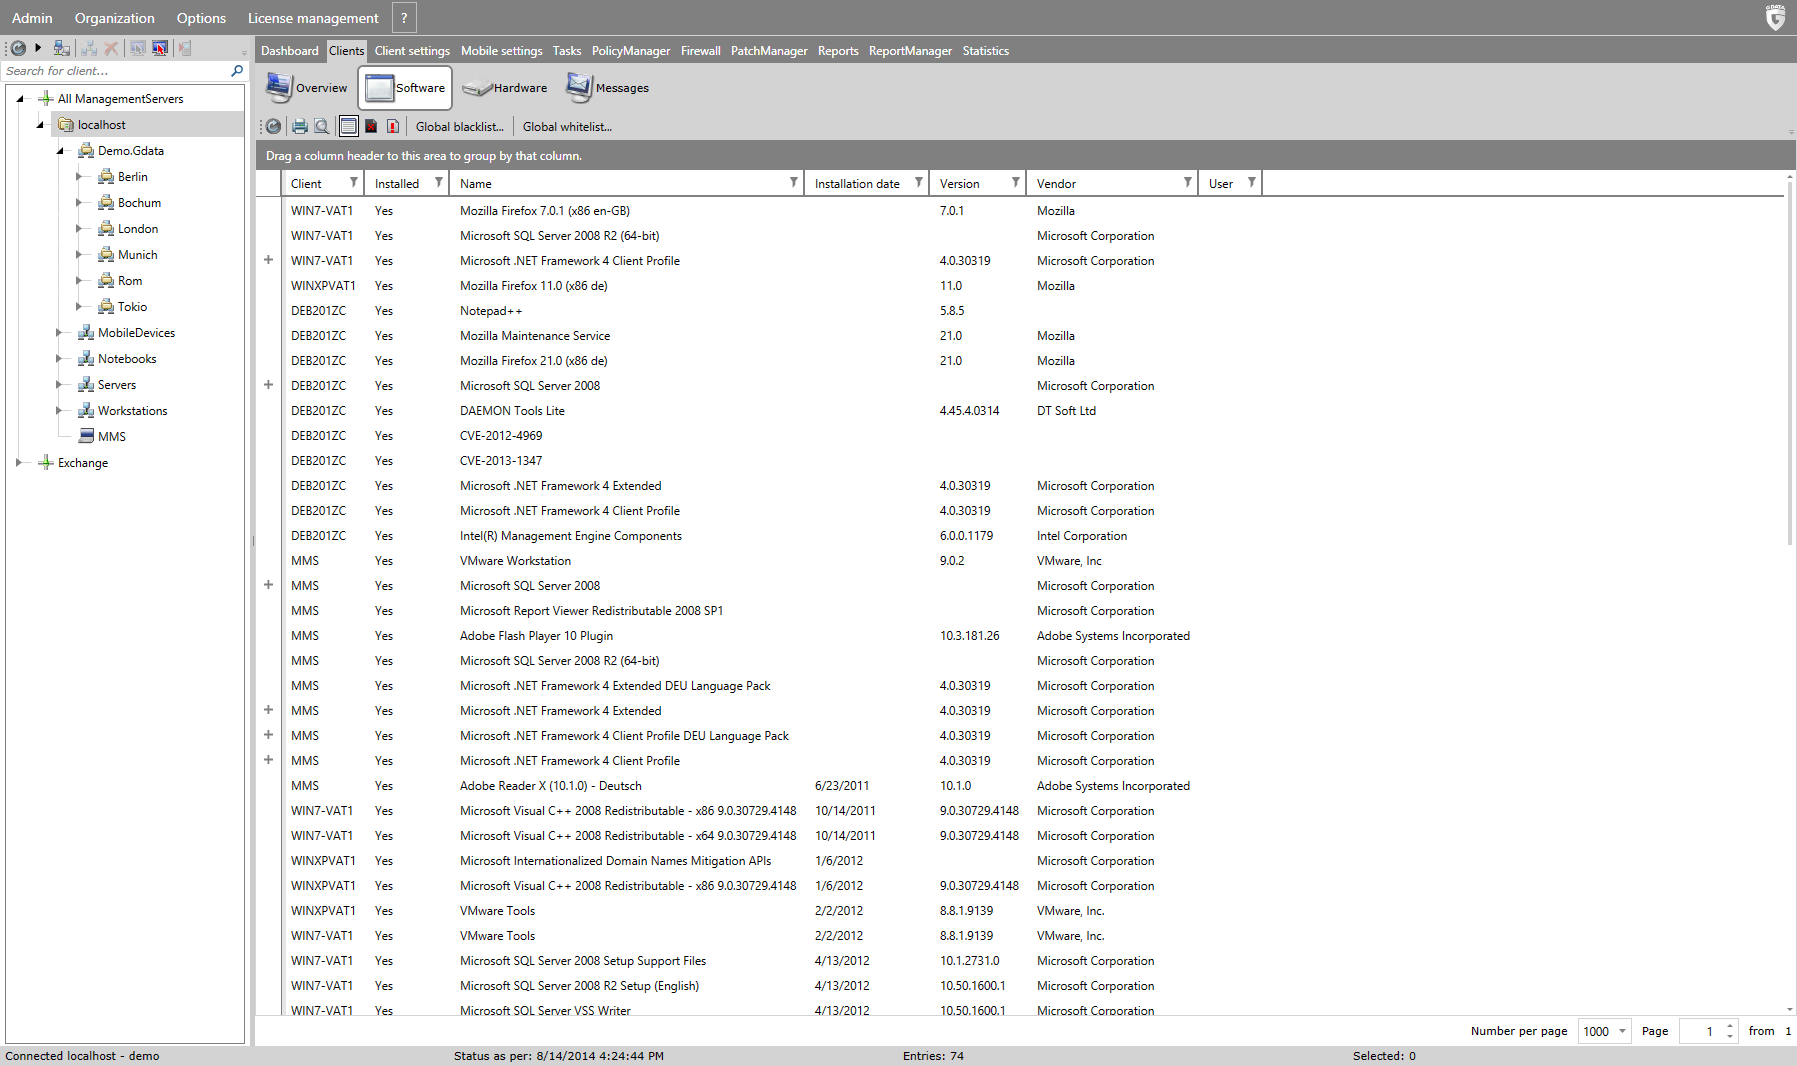
Task: Collapse All ManagementServers tree node
Action: coord(20,99)
